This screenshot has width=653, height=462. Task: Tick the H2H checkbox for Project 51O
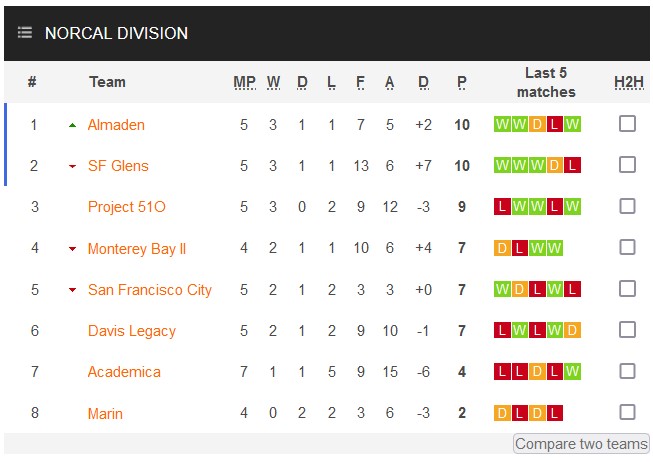(627, 206)
